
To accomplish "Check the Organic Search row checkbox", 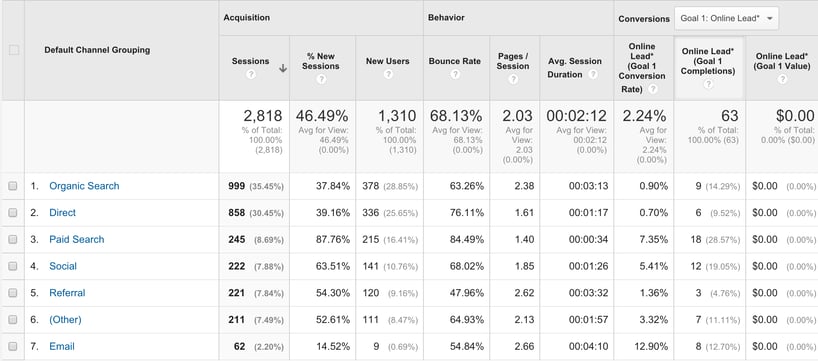I will click(13, 186).
